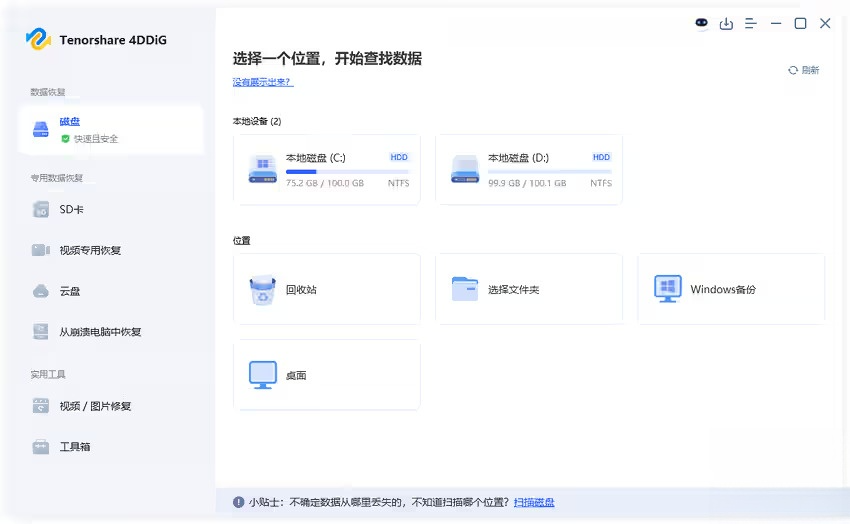This screenshot has width=850, height=524.
Task: Click the HDD badge on drive D:
Action: pos(601,157)
